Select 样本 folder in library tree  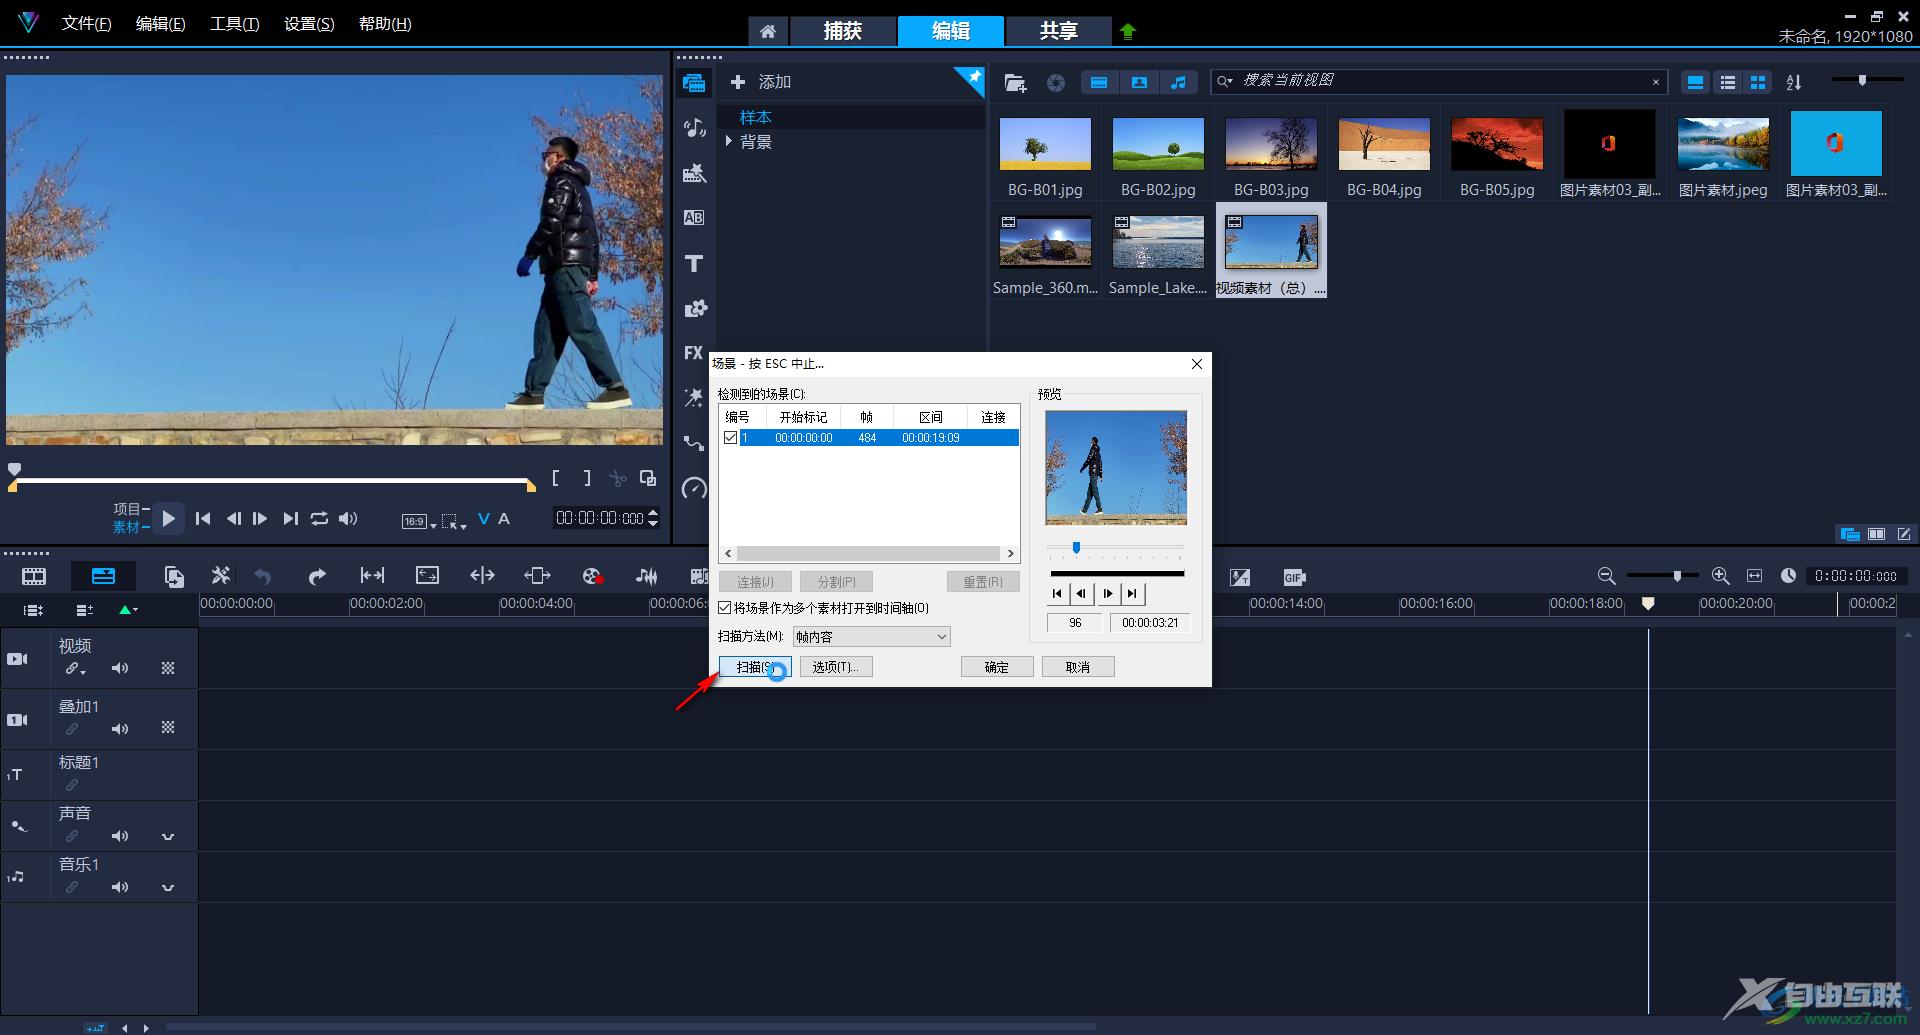[755, 117]
